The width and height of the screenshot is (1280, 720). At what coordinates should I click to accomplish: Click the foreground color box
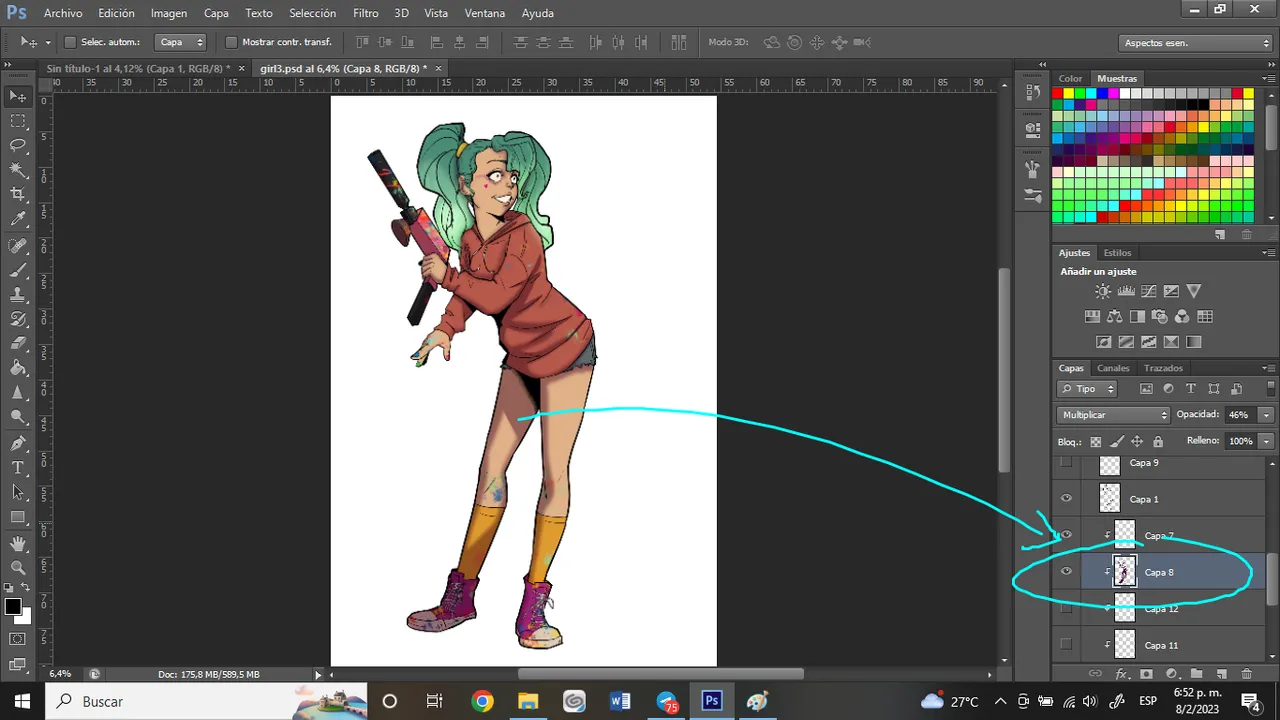pos(13,607)
